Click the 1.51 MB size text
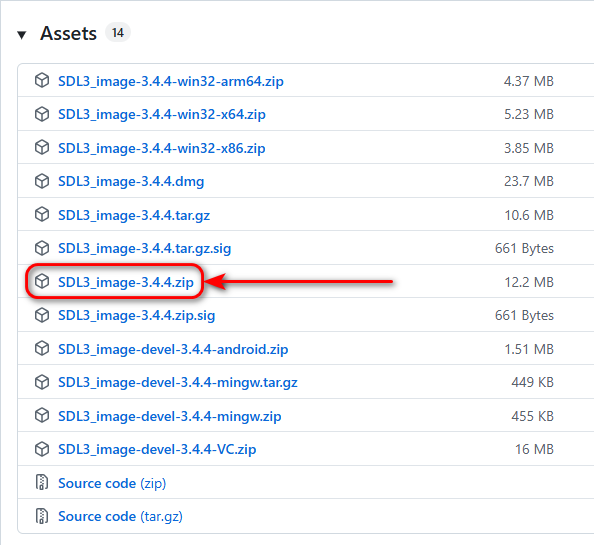 (x=529, y=349)
